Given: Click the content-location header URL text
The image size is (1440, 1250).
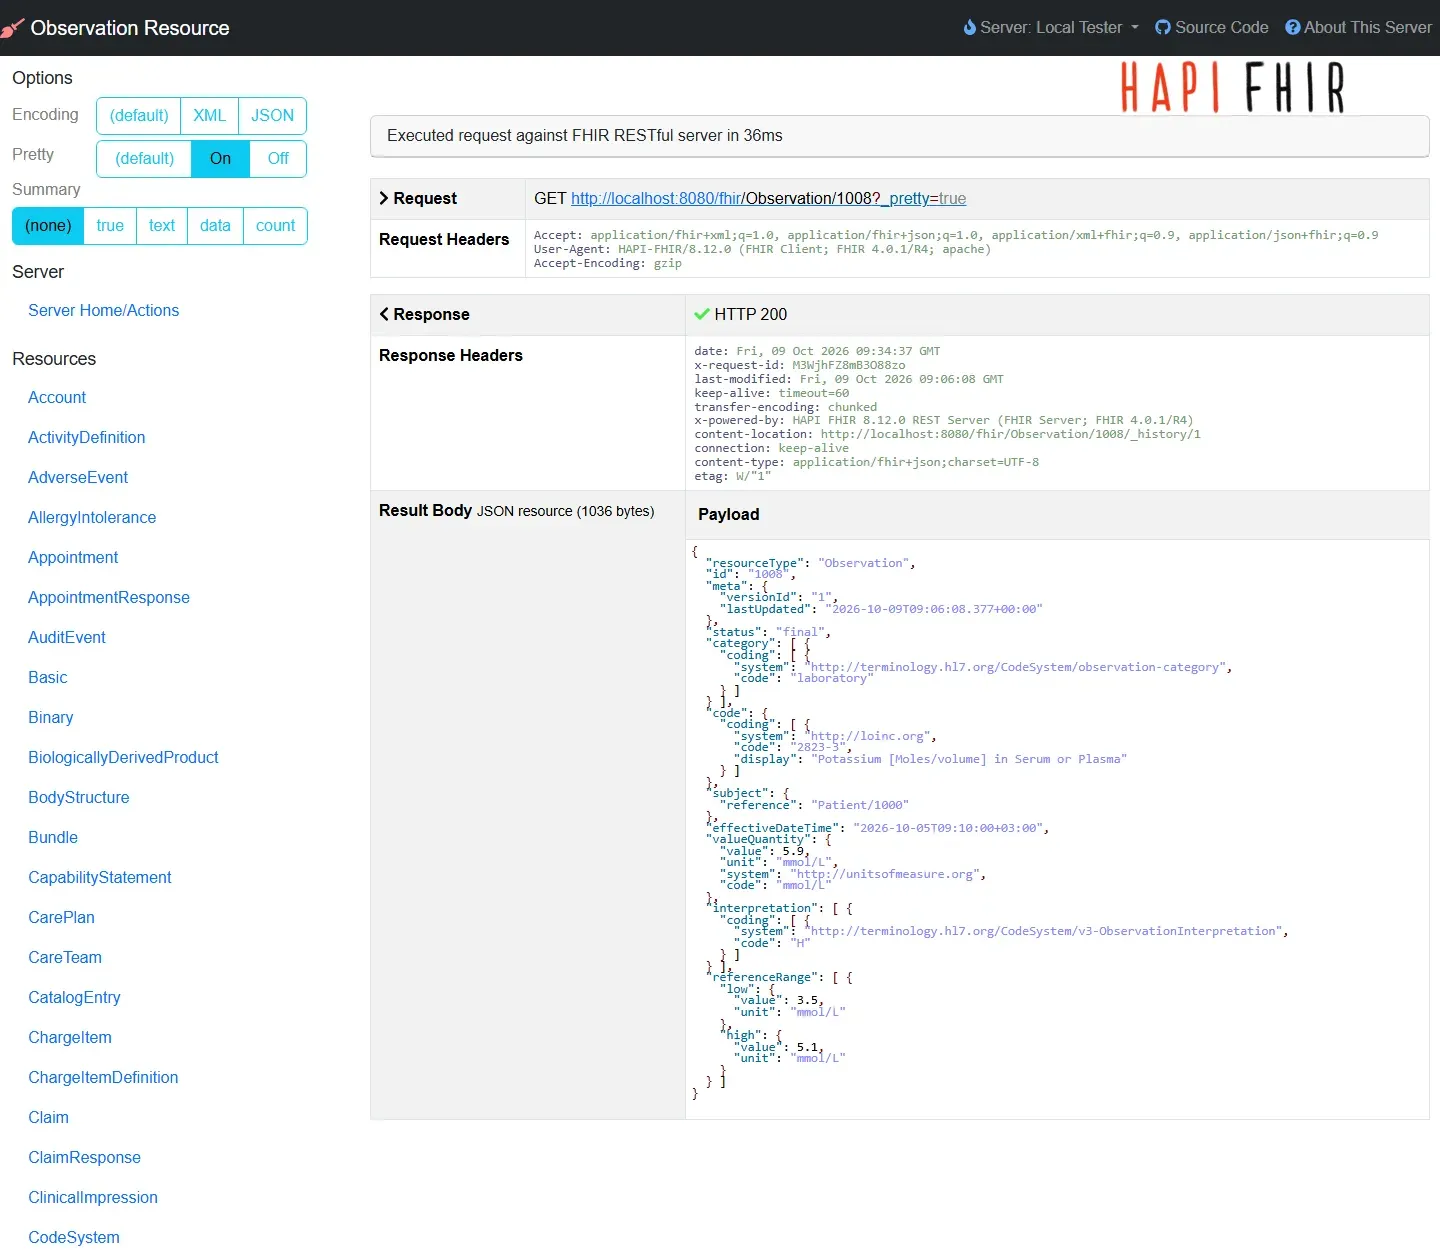Looking at the screenshot, I should click(1011, 434).
